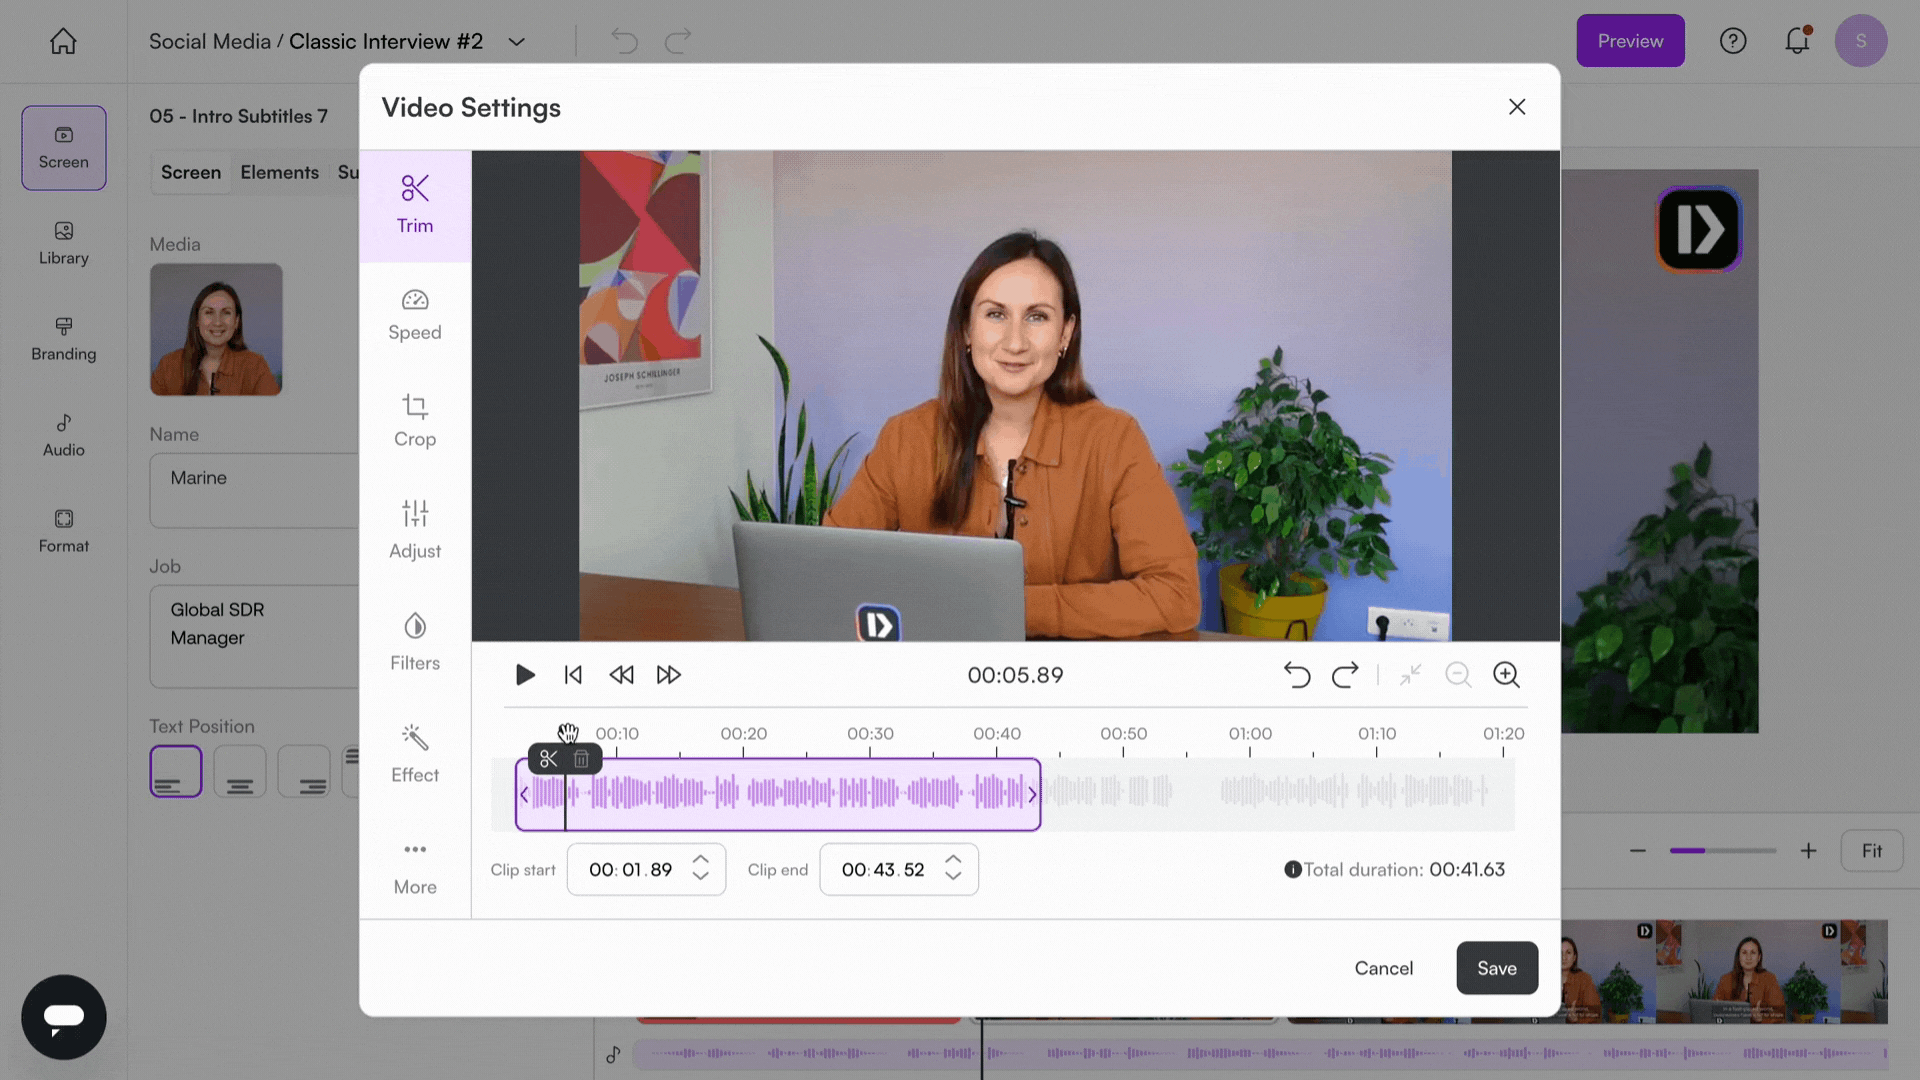Switch to the Elements tab

pyautogui.click(x=279, y=172)
